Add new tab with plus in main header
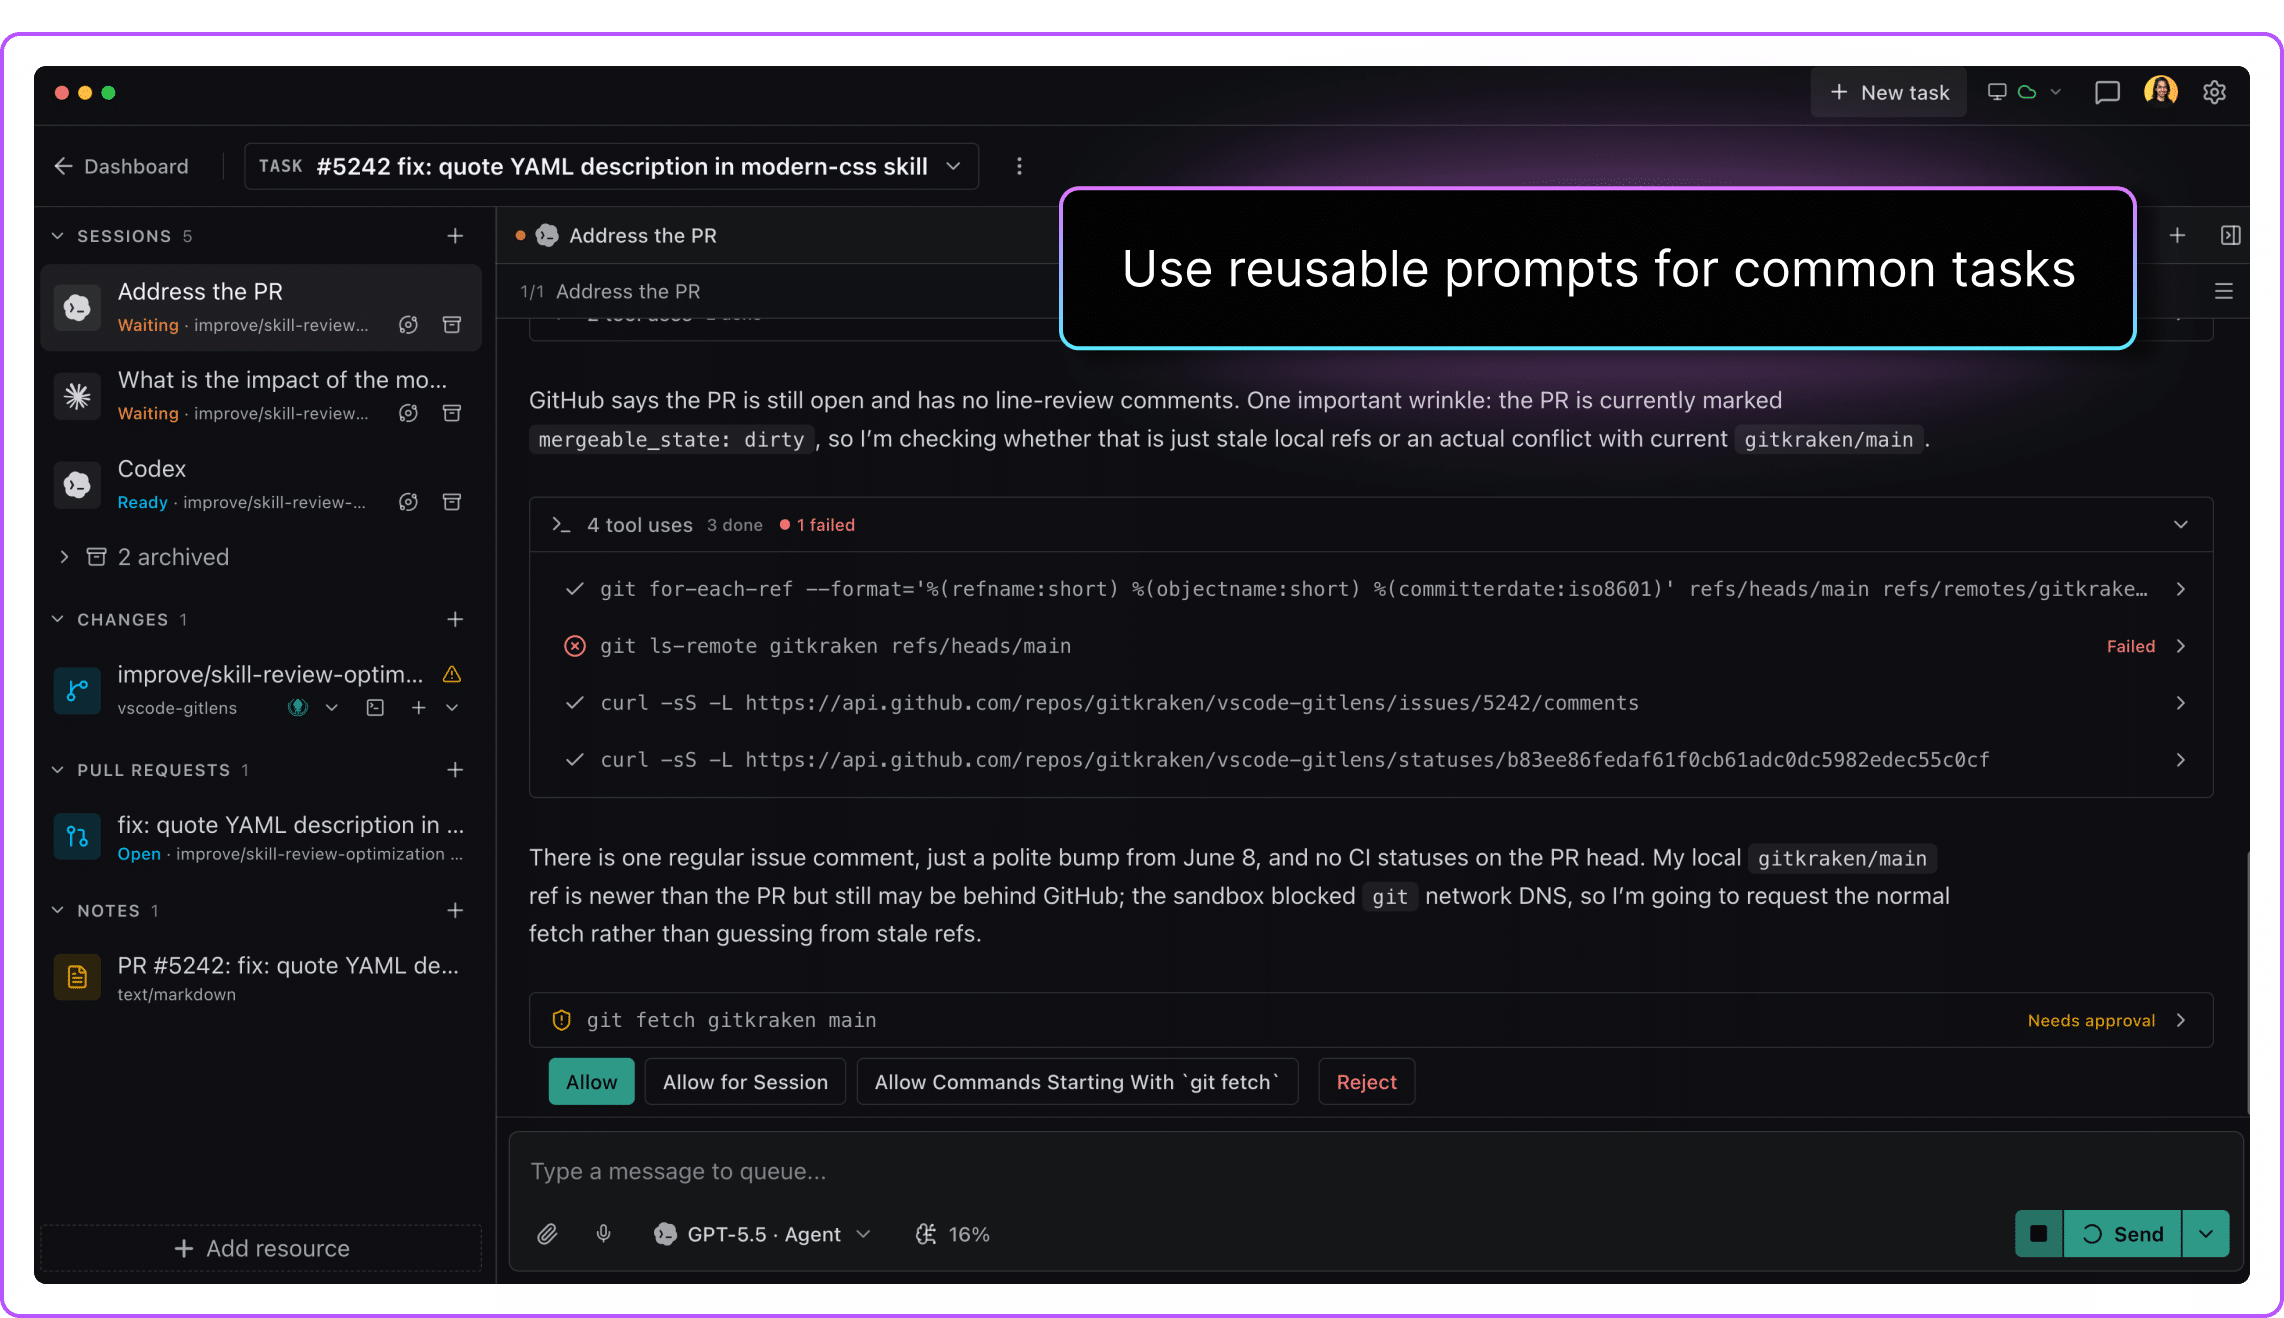 pyautogui.click(x=2177, y=236)
